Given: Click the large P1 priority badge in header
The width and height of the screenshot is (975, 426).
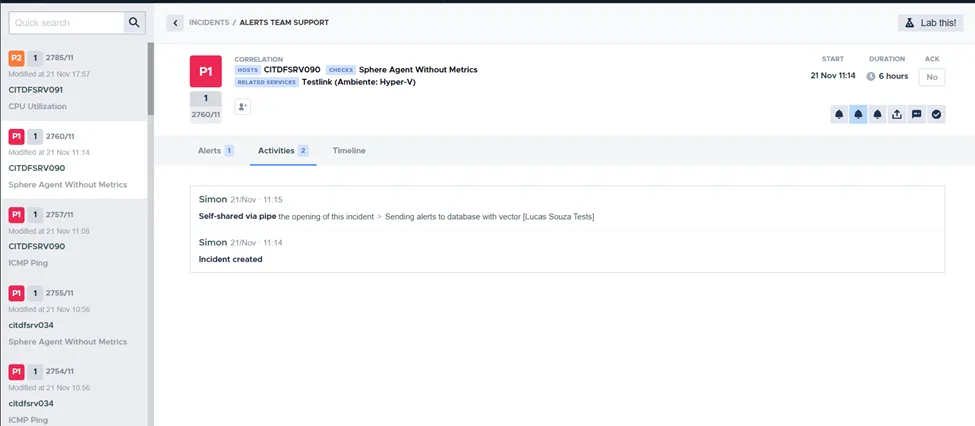Looking at the screenshot, I should [205, 72].
